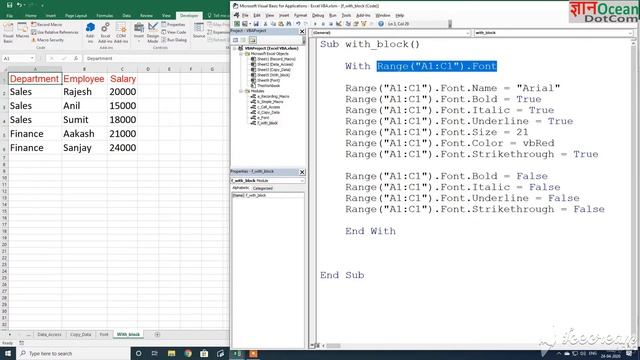Select cell with salary 21000
640x360 pixels.
122,134
